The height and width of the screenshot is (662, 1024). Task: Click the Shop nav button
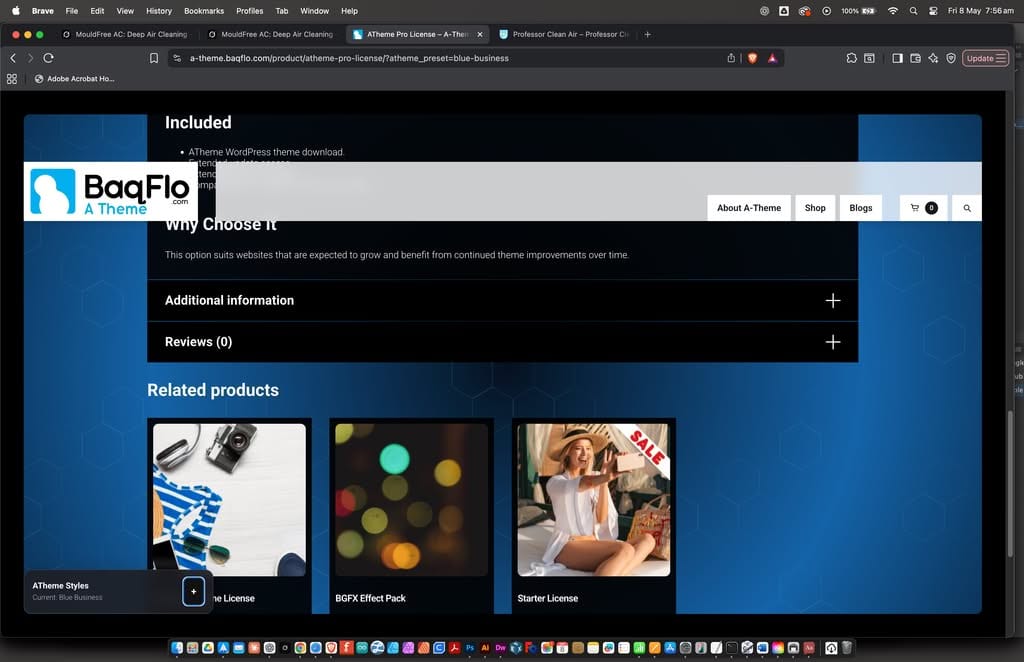(x=815, y=208)
